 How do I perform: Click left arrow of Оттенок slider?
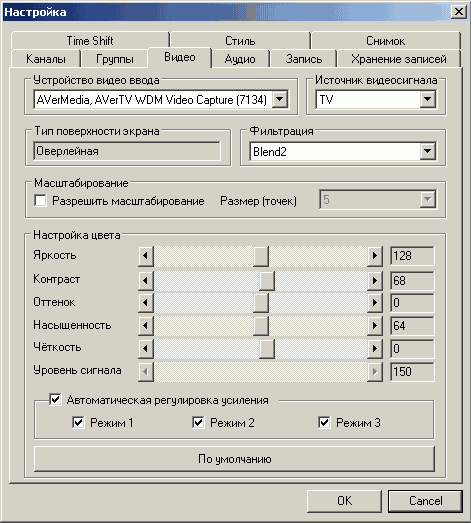coord(145,303)
